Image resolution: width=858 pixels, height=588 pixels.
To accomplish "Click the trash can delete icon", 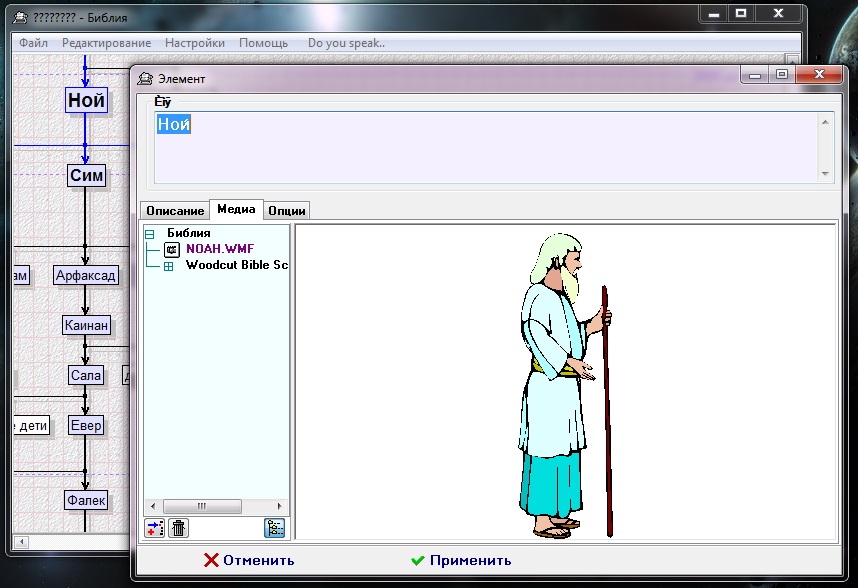I will click(178, 529).
